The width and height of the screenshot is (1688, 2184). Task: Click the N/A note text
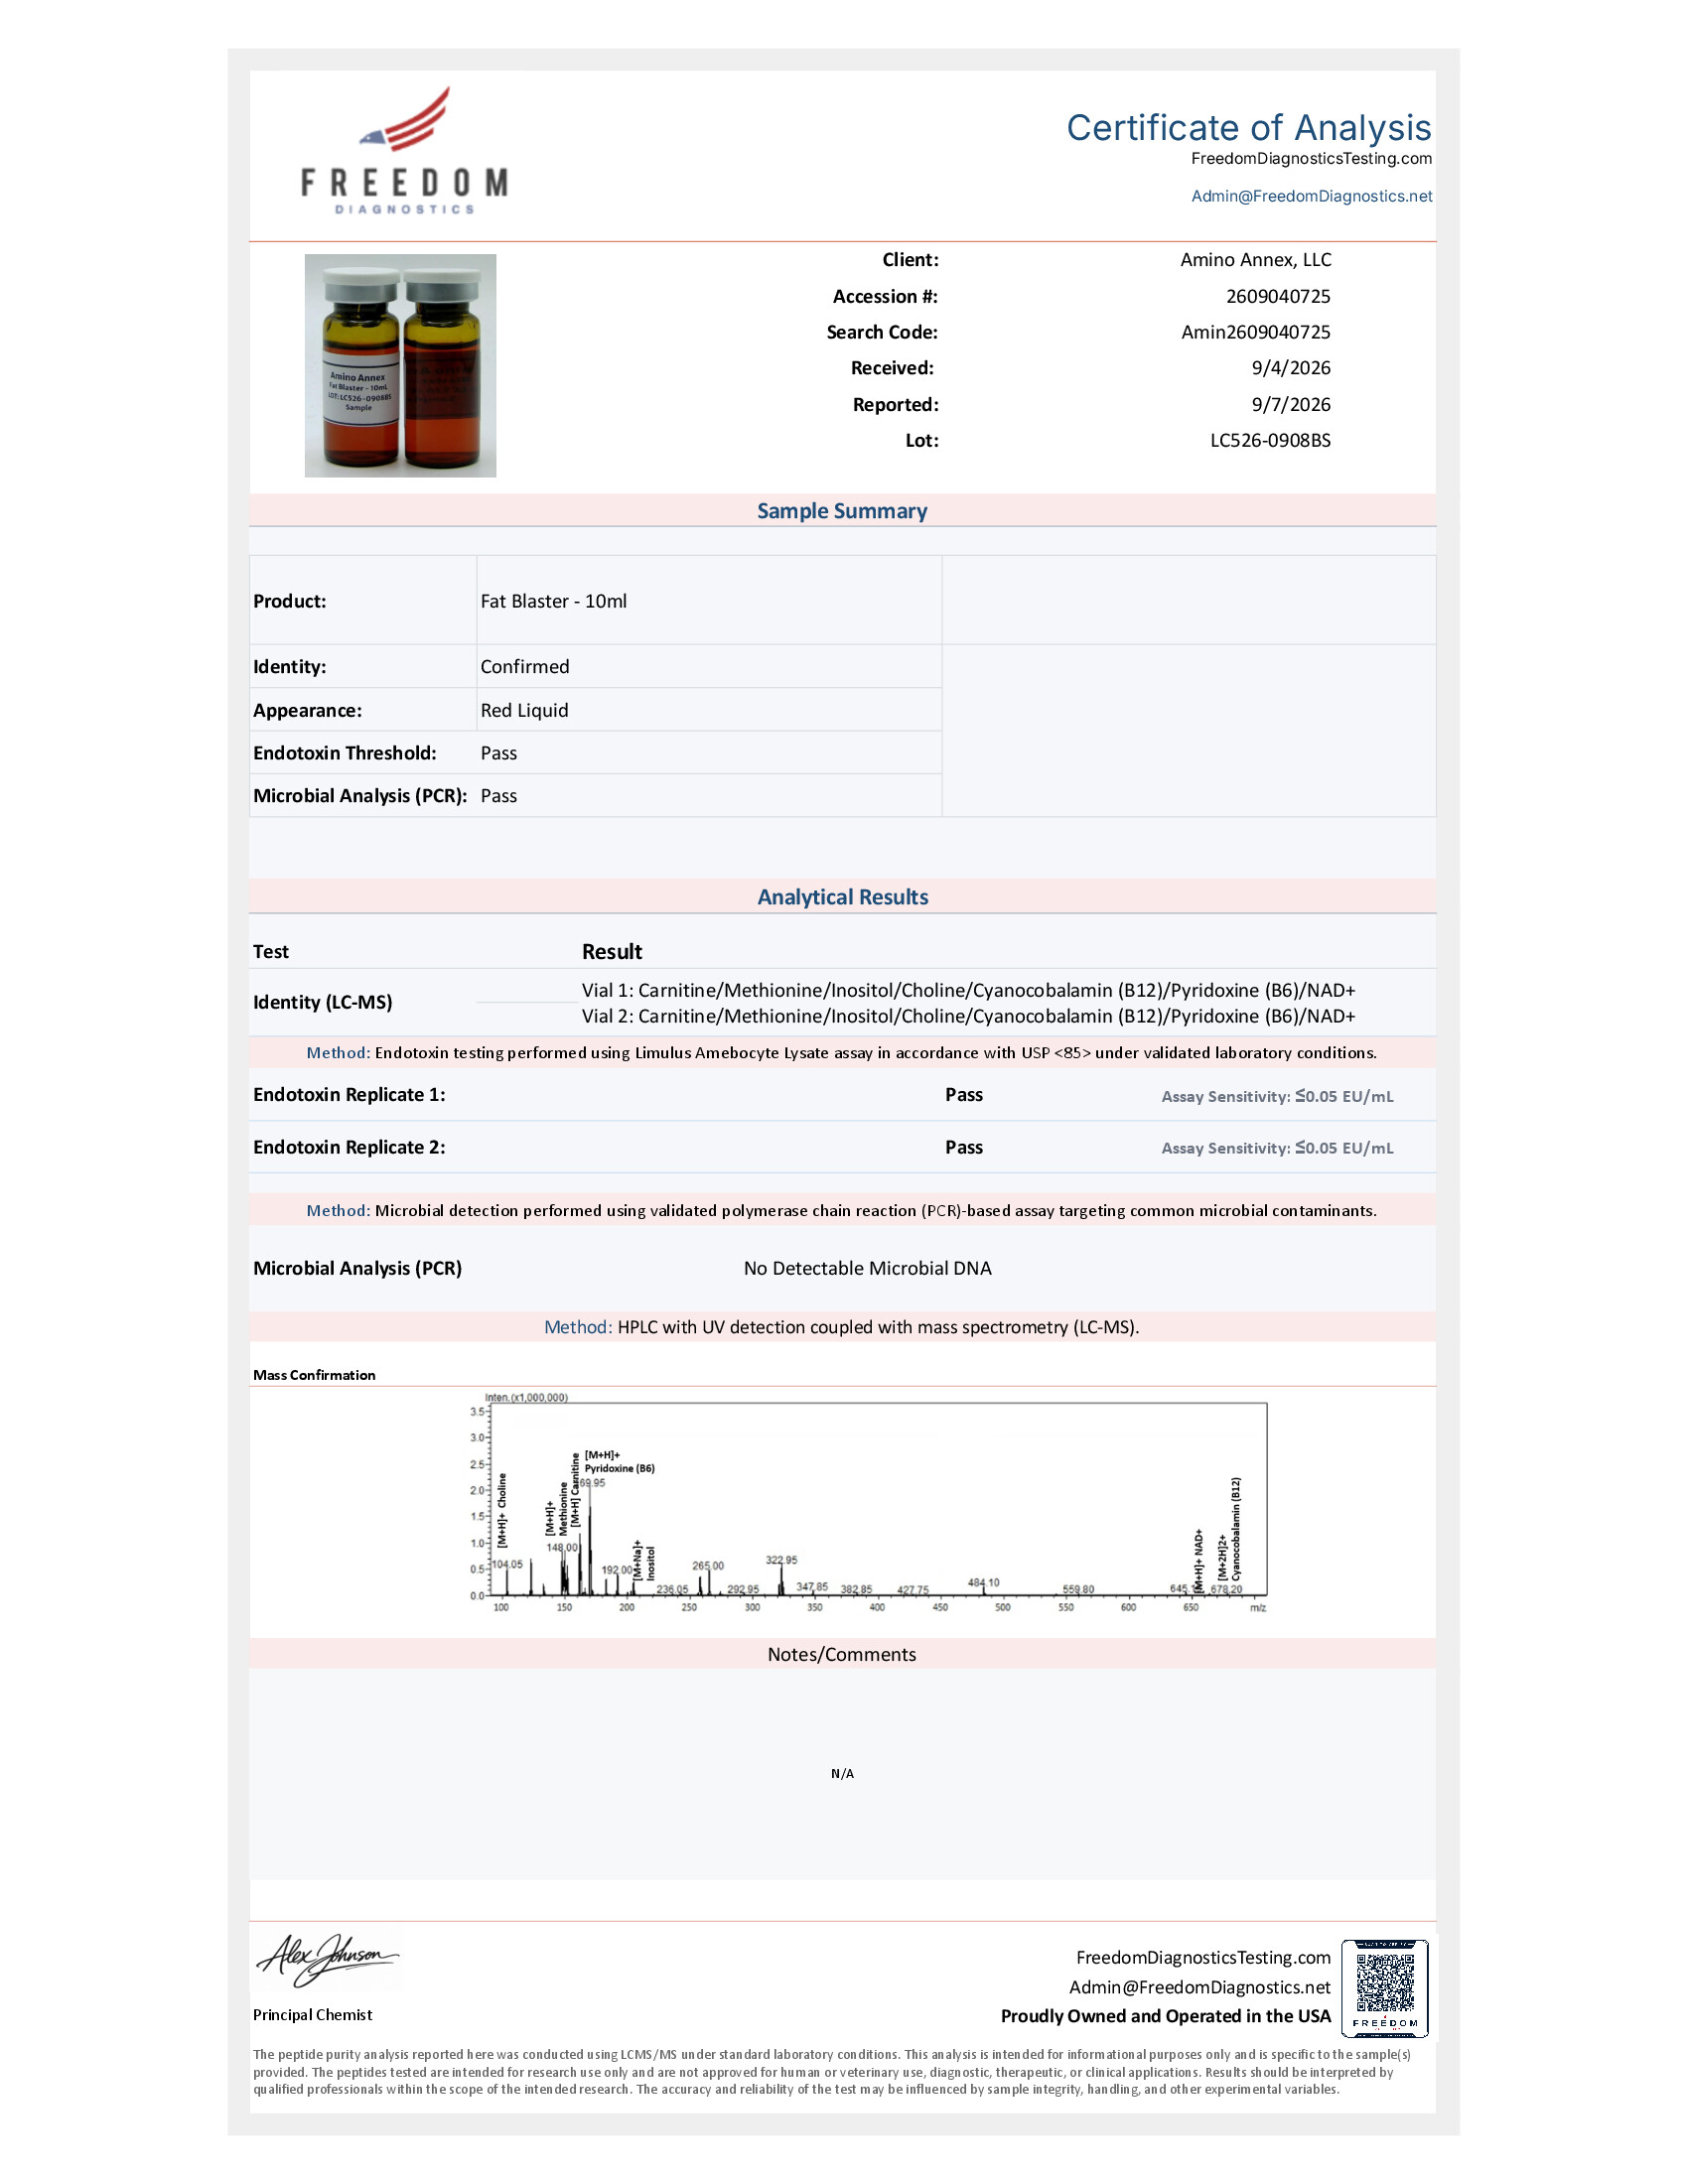click(x=842, y=1773)
